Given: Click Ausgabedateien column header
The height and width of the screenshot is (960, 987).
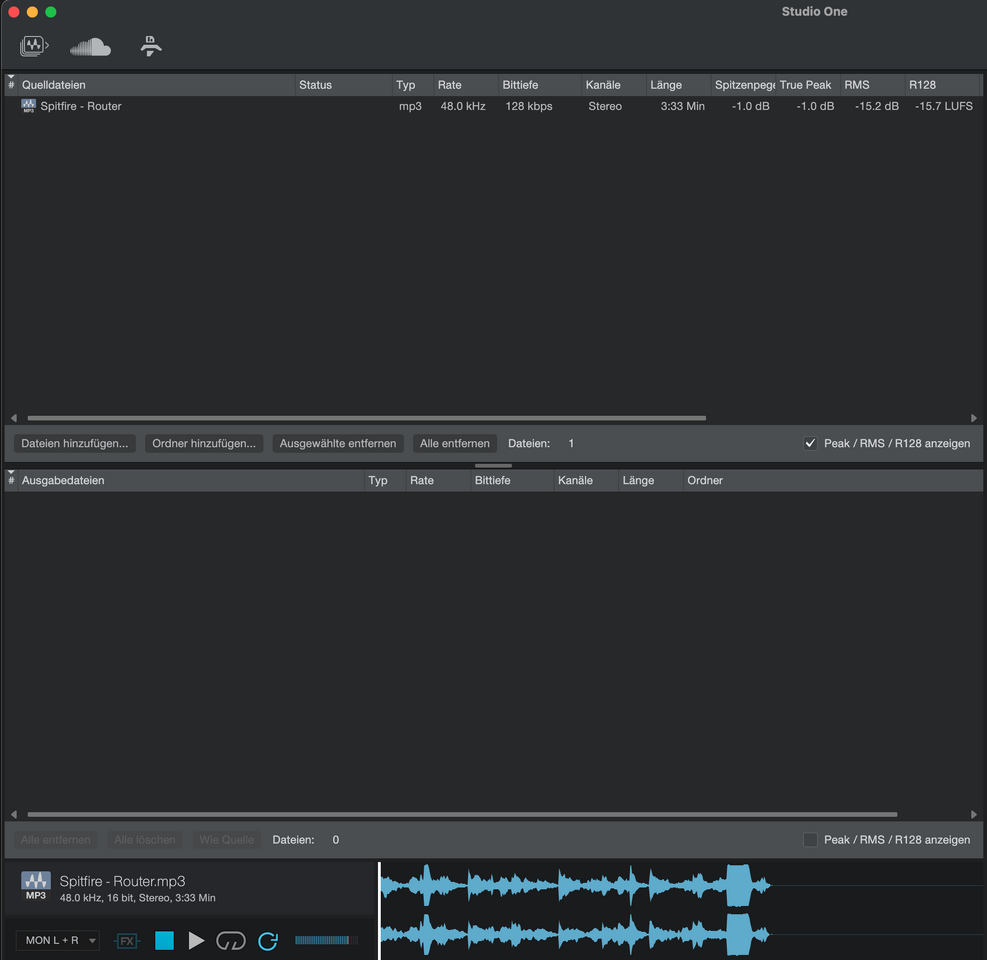Looking at the screenshot, I should [191, 480].
